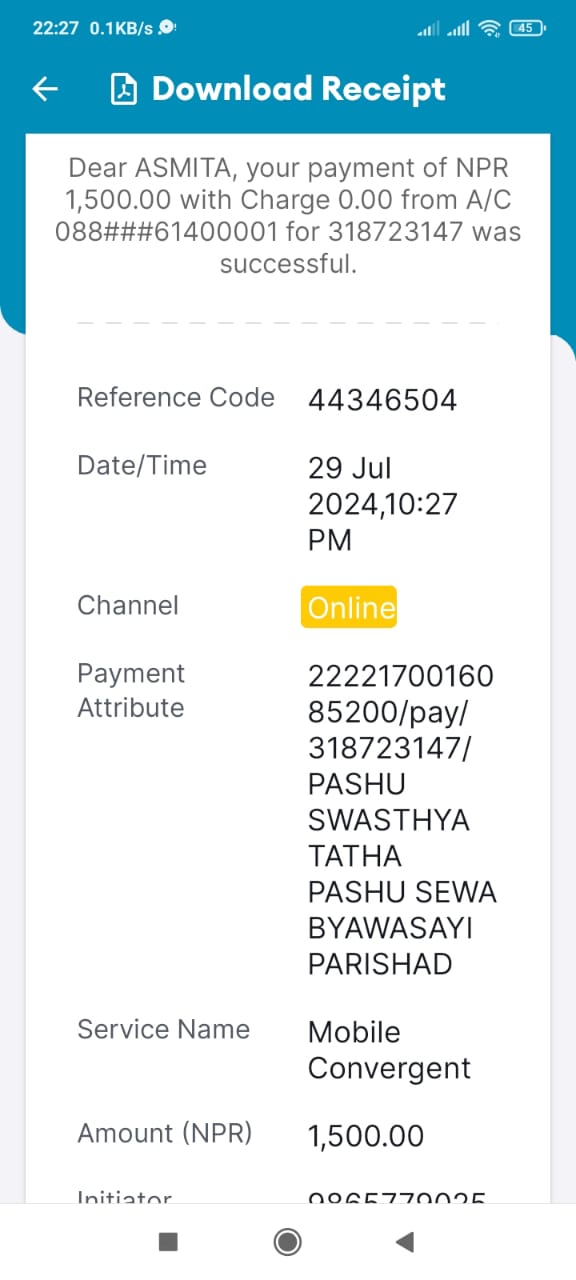Screen dimensions: 576x1280
Task: Tap the payment success message text
Action: (x=288, y=216)
